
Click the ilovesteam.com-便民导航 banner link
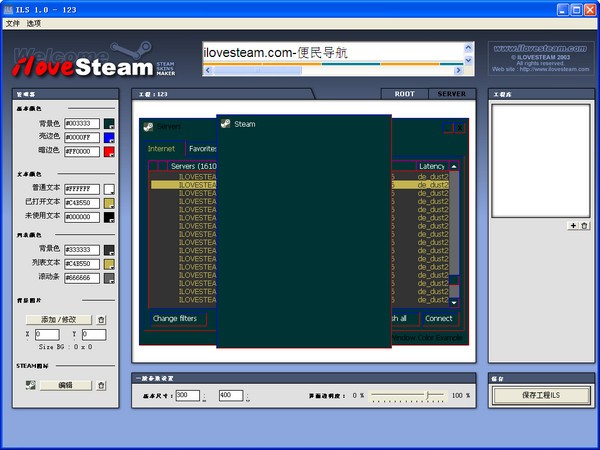point(276,52)
